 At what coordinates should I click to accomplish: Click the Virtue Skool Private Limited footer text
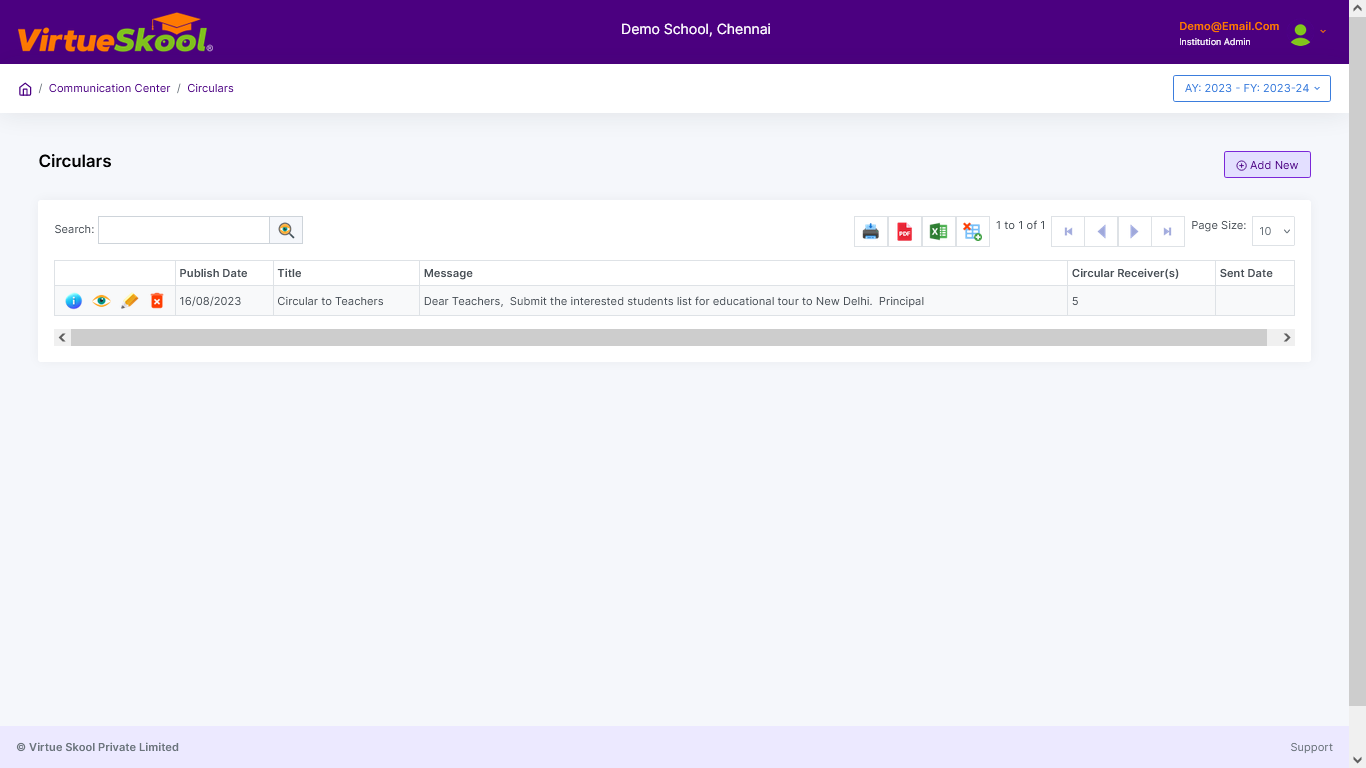tap(98, 747)
